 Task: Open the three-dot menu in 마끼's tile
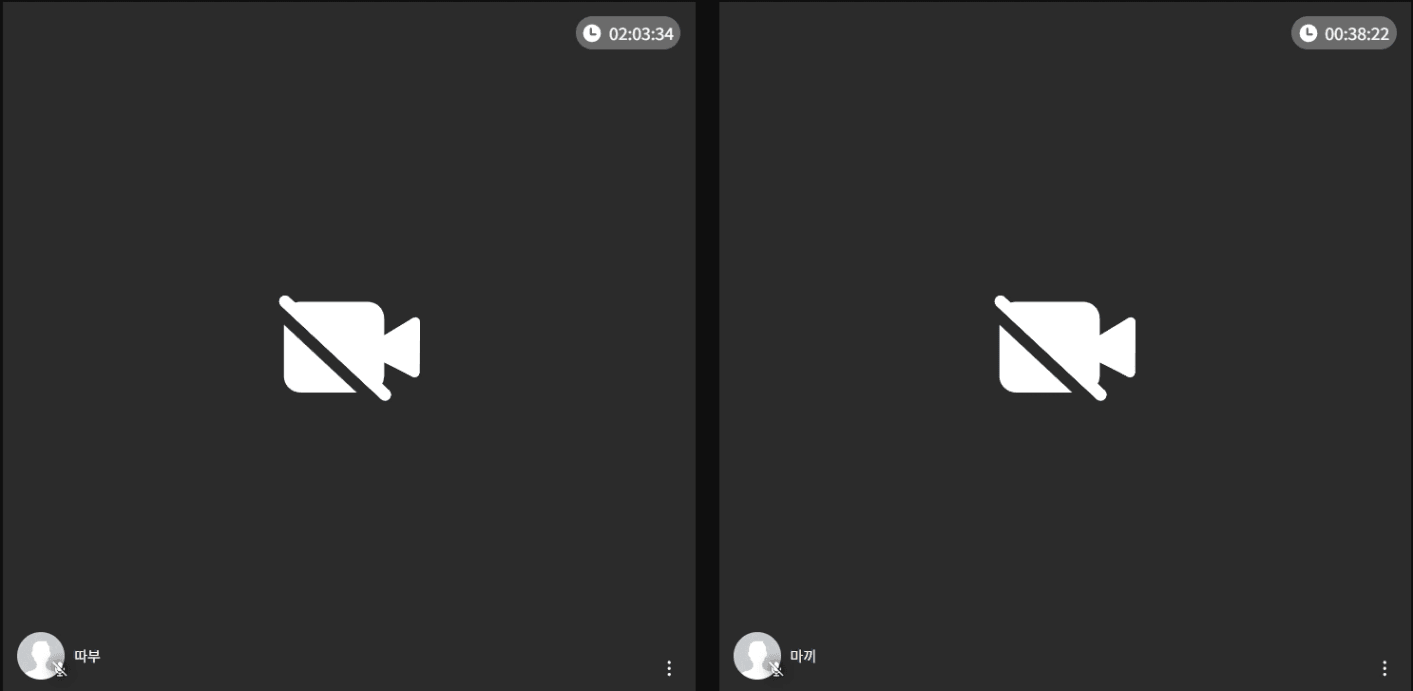point(1385,668)
